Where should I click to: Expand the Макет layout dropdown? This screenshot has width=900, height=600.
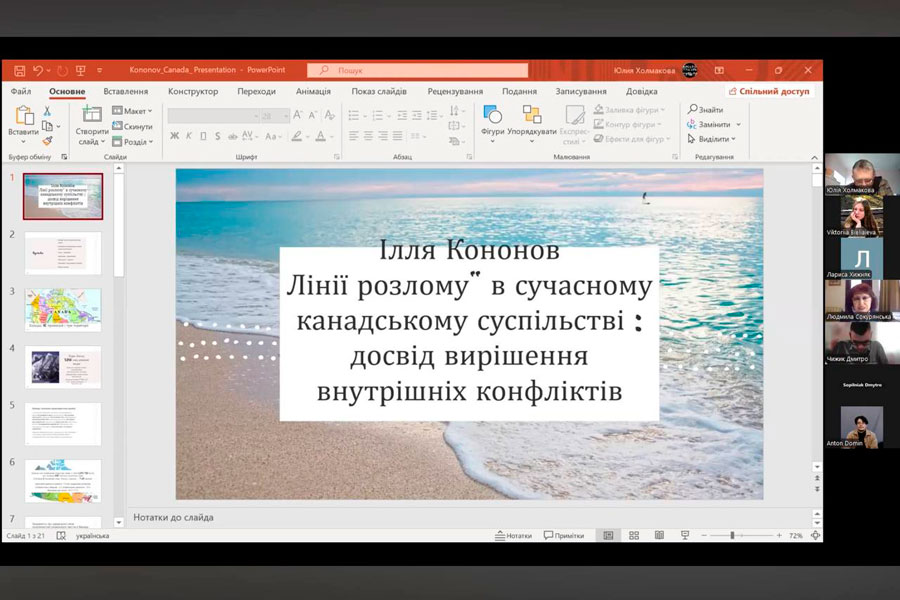[132, 111]
